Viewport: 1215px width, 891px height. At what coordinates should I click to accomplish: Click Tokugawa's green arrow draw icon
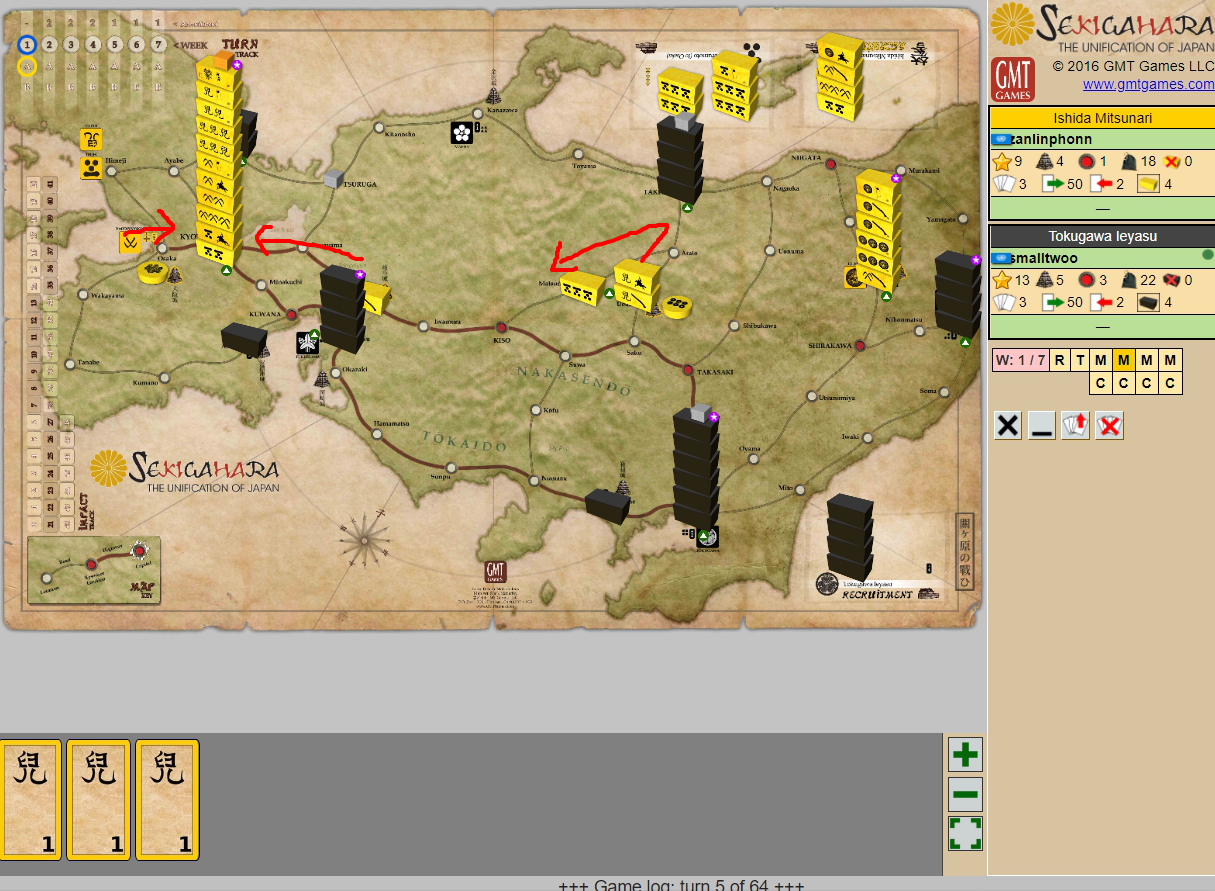[1053, 303]
